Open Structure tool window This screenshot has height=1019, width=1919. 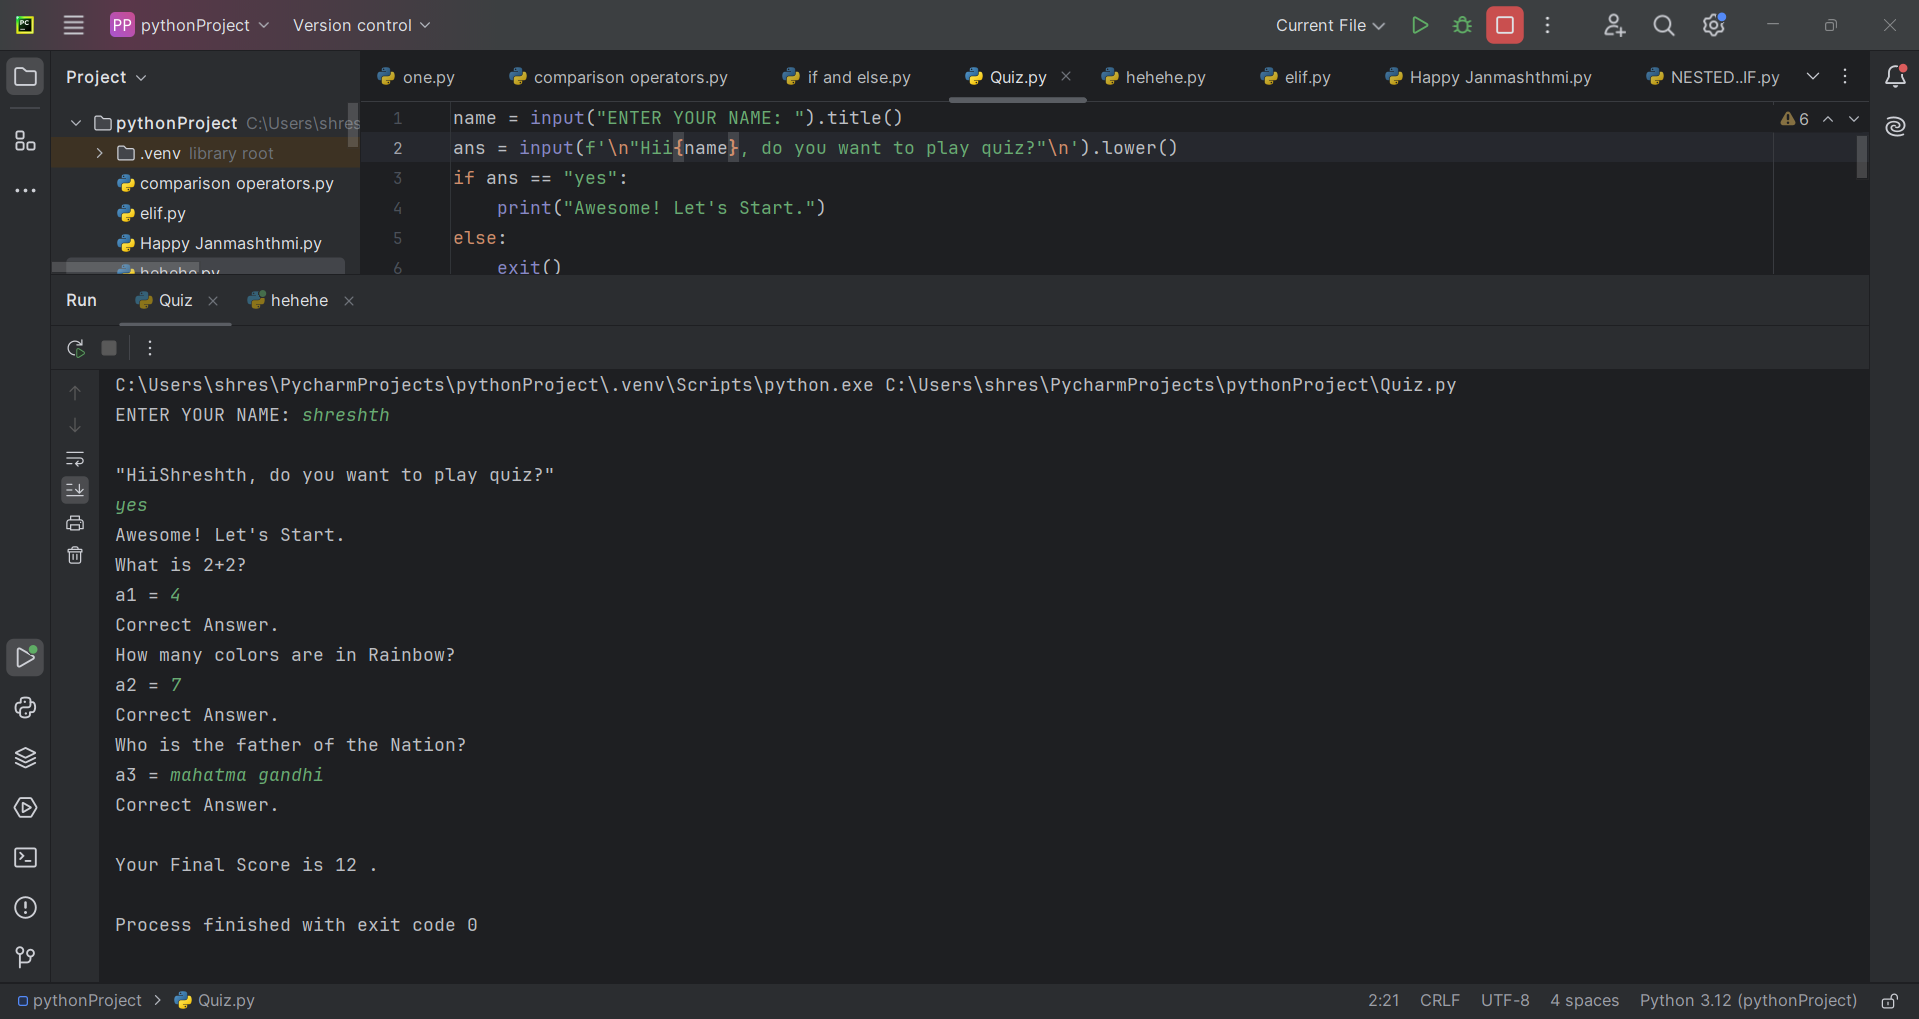26,141
